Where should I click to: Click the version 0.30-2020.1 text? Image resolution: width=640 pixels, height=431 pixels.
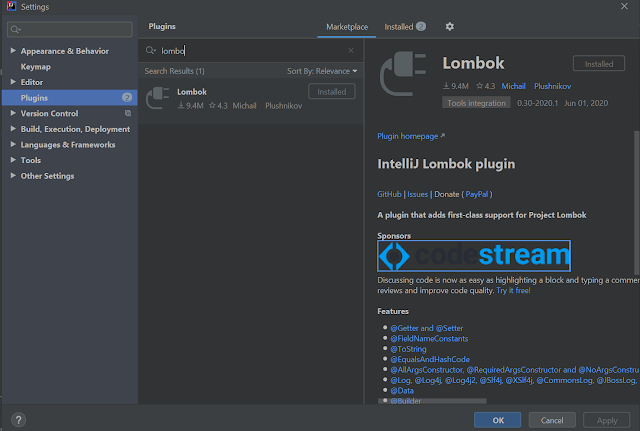pyautogui.click(x=537, y=103)
